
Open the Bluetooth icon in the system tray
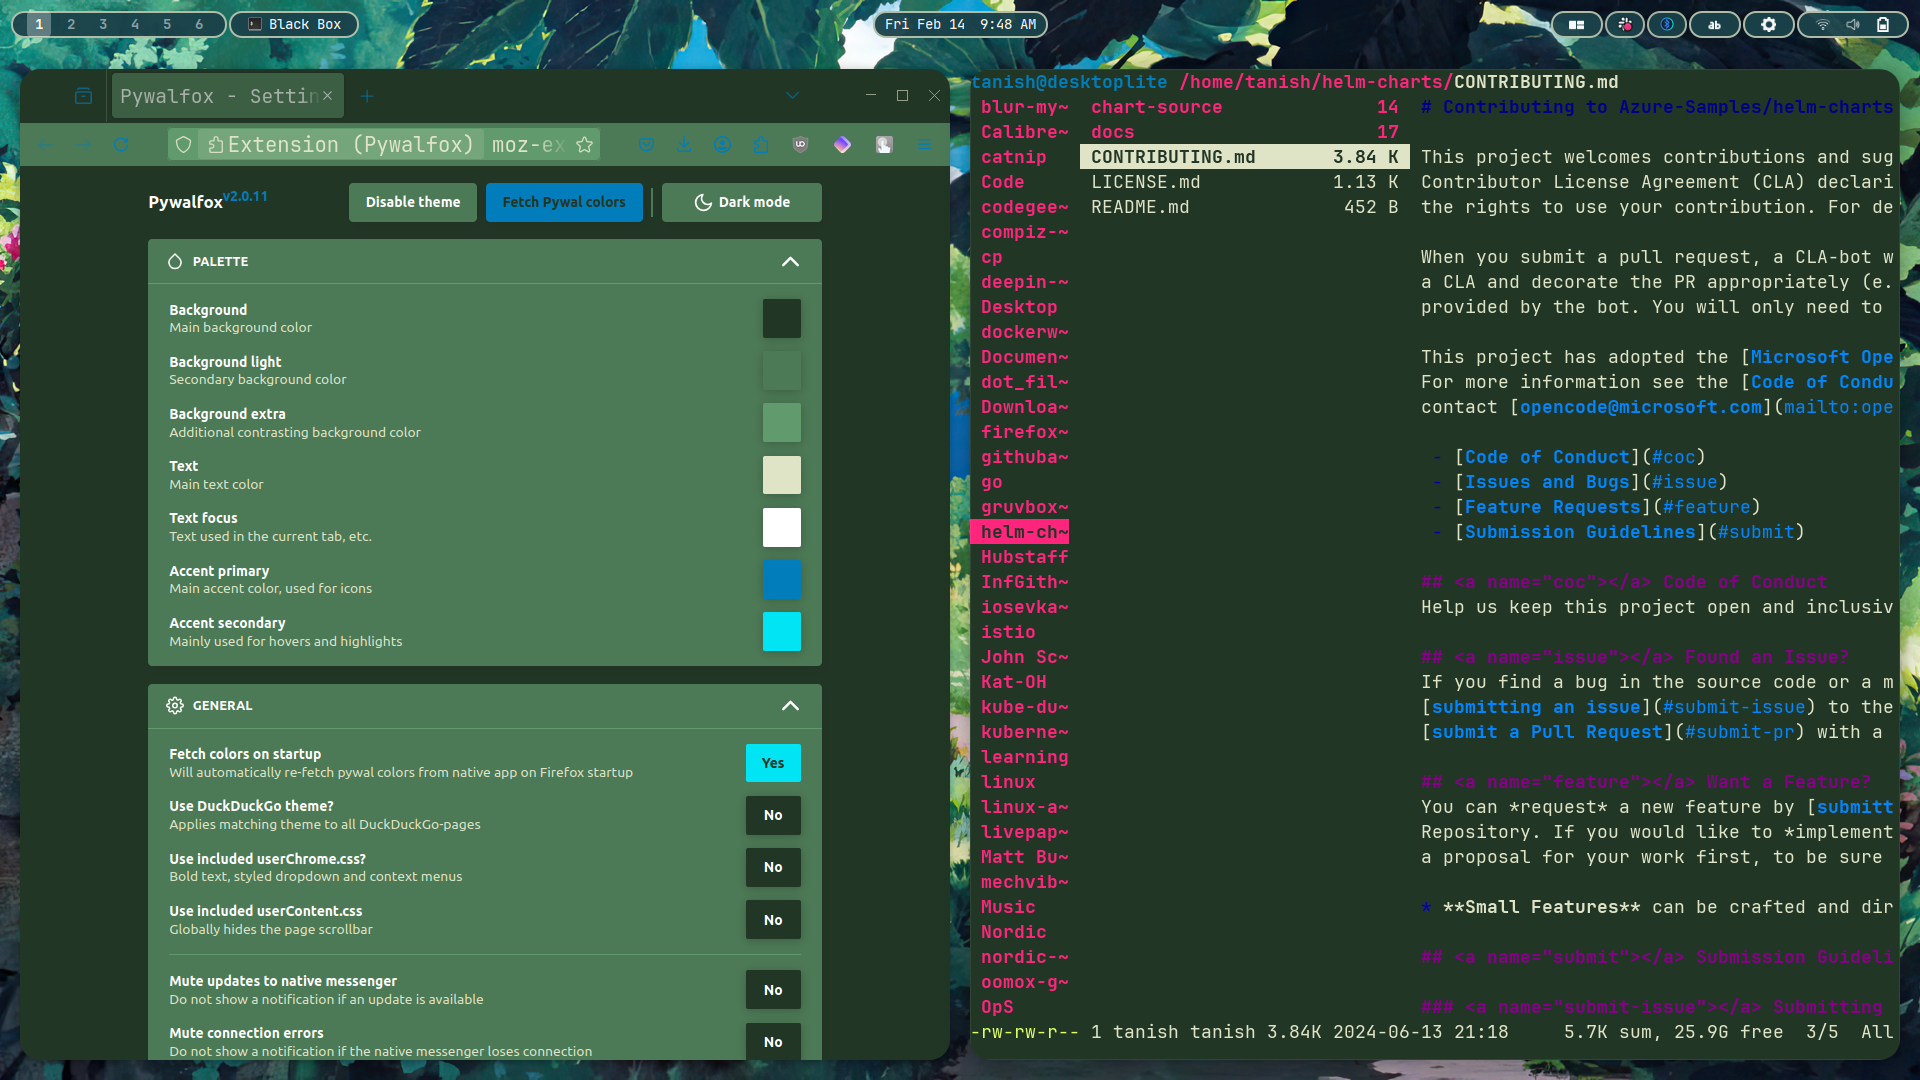[1667, 25]
